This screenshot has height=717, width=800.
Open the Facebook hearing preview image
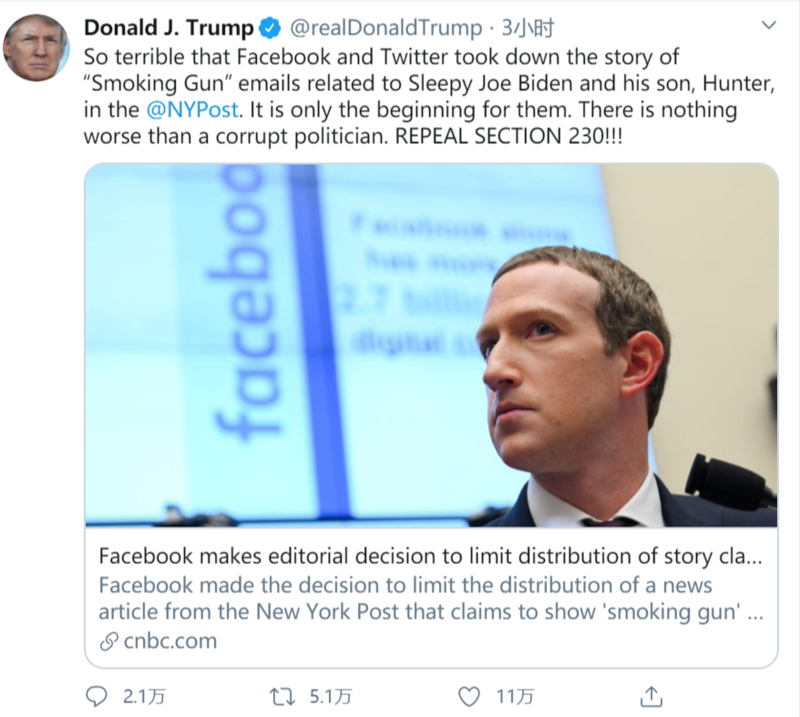point(431,345)
